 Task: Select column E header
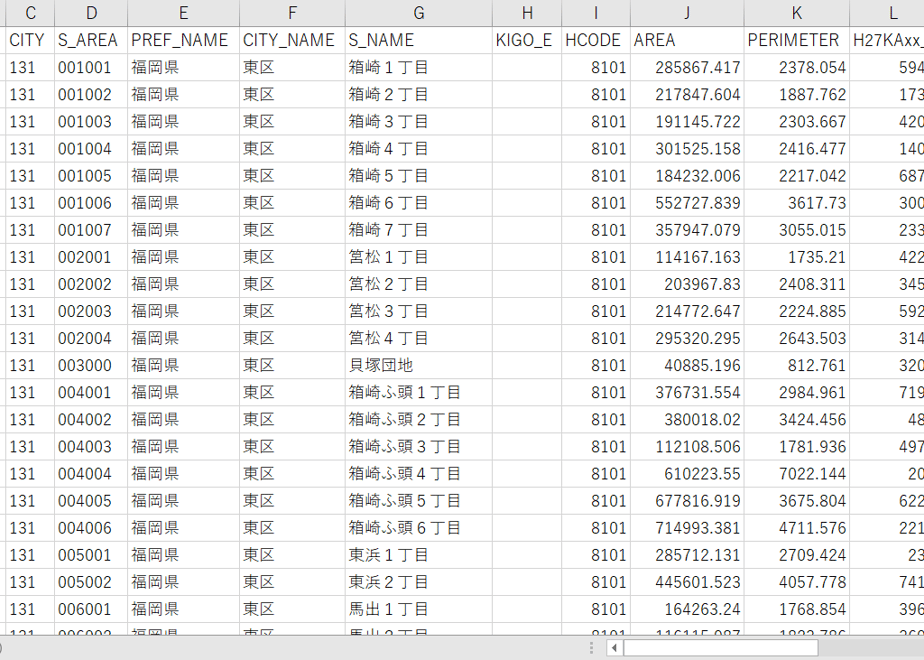click(x=183, y=13)
